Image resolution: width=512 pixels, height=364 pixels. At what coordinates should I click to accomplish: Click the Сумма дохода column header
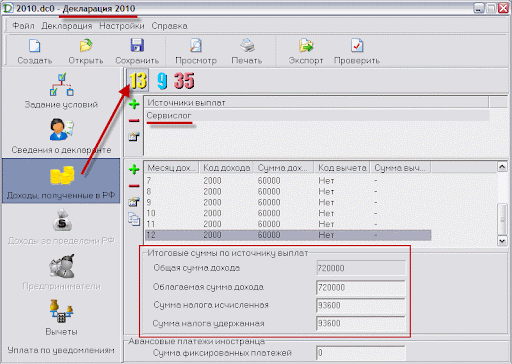tap(283, 168)
